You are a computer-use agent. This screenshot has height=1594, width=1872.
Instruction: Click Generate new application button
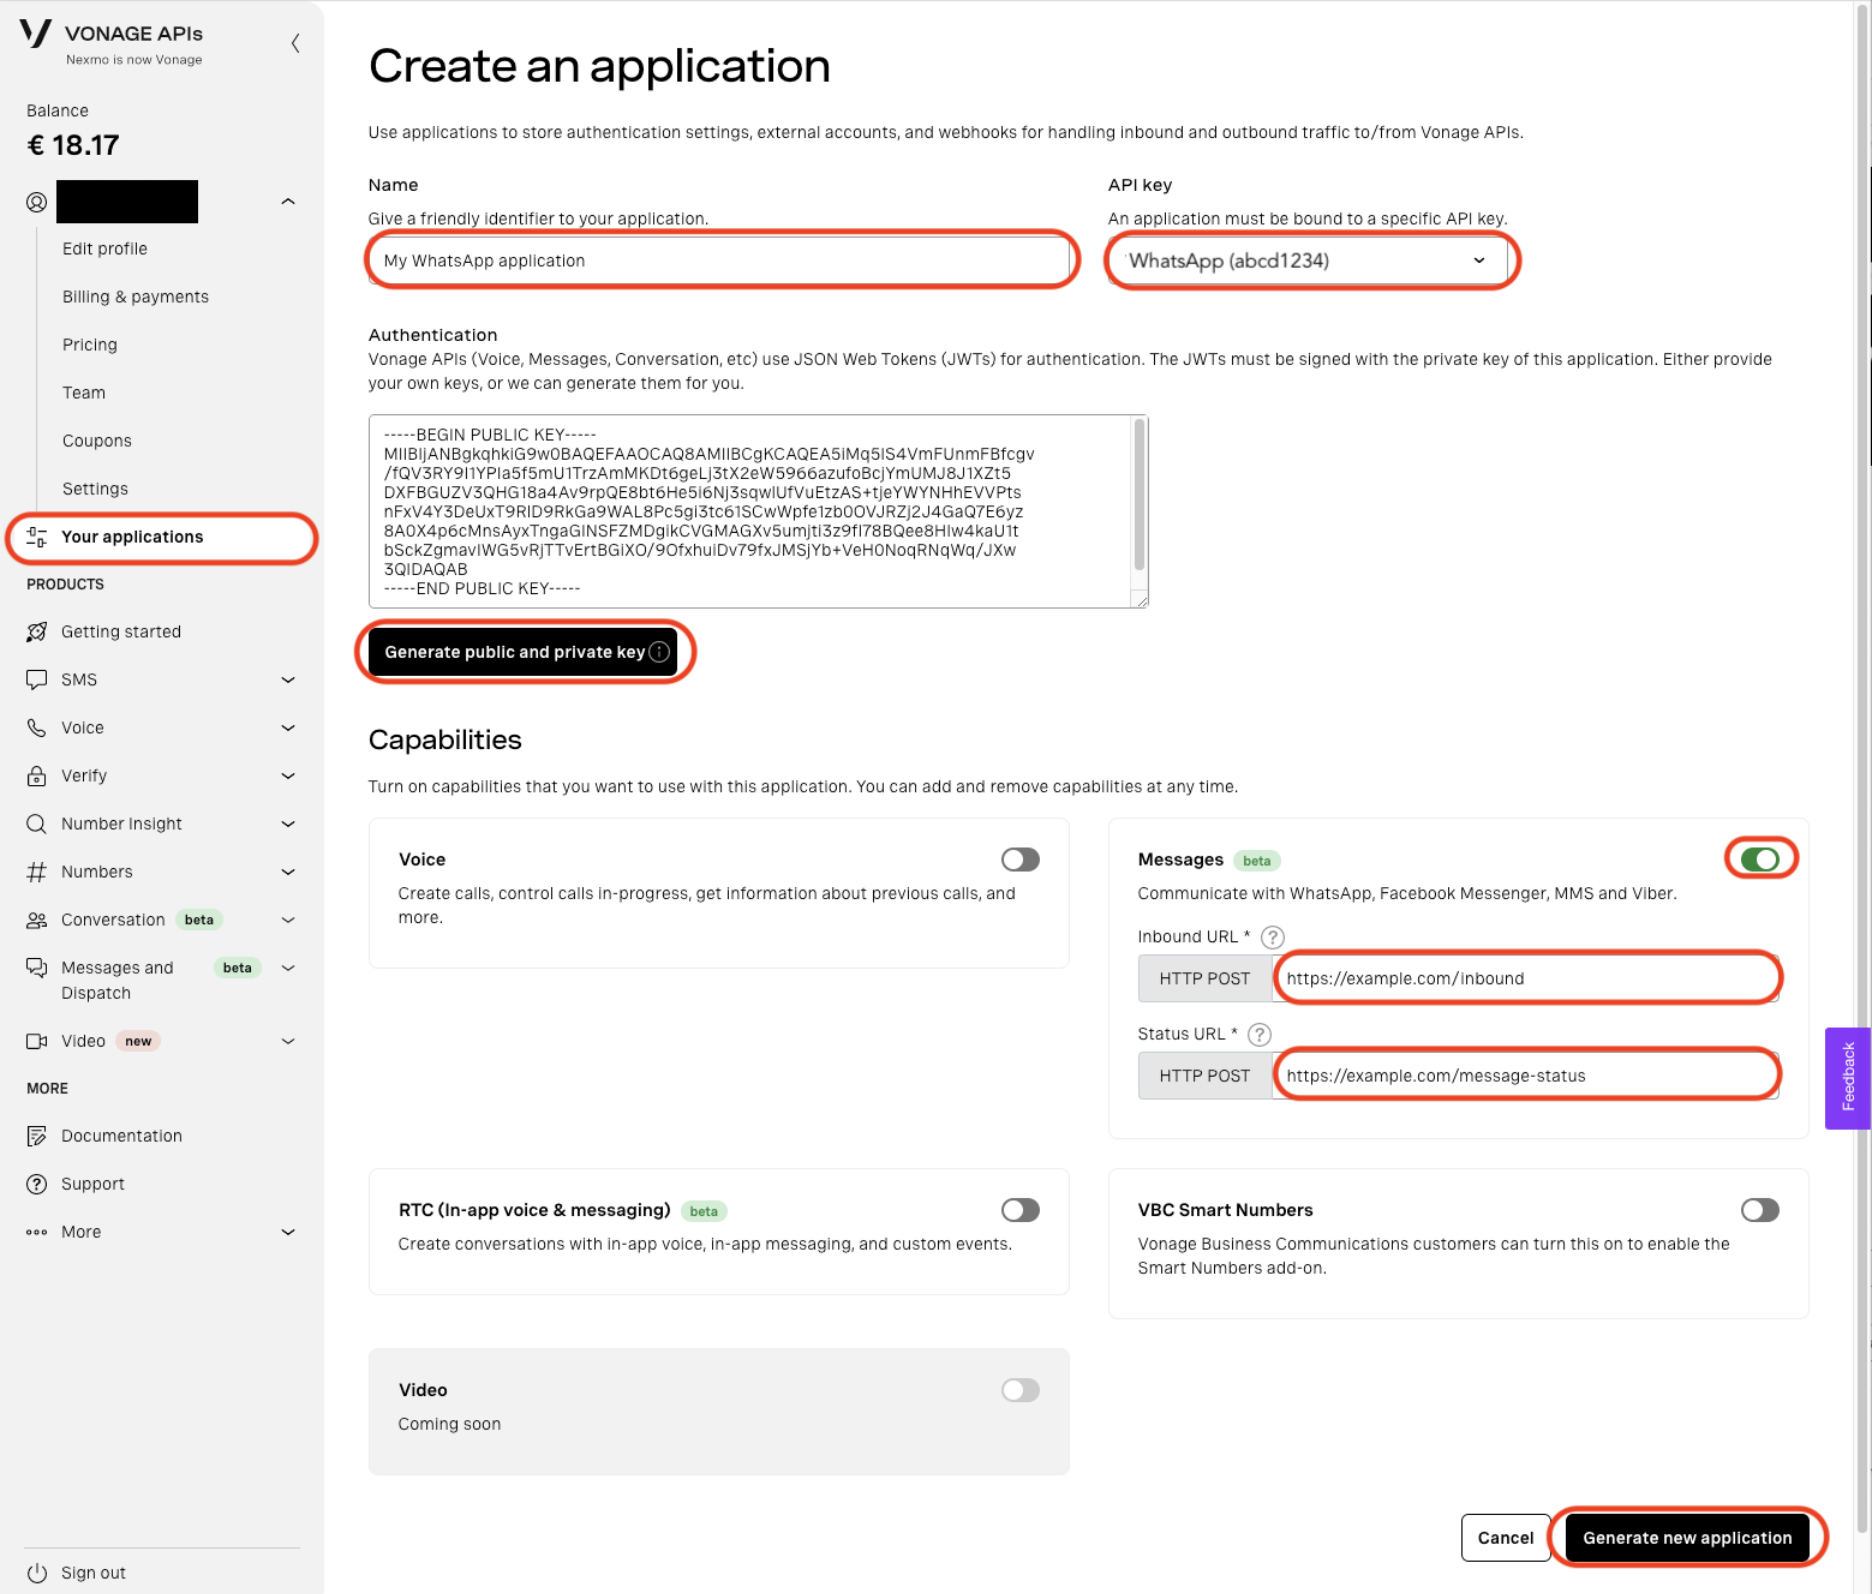pos(1687,1538)
